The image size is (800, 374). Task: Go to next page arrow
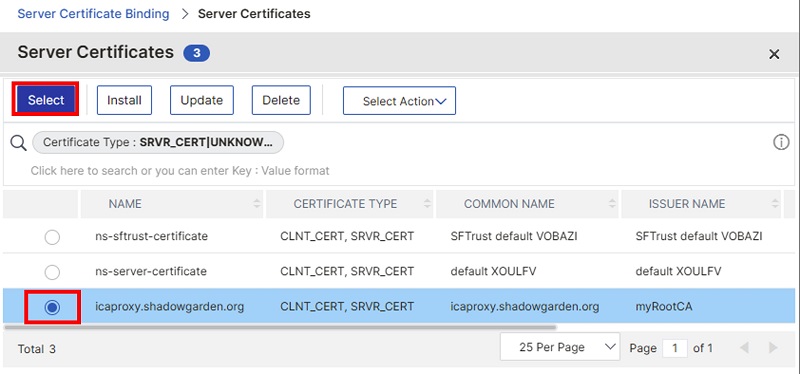[773, 348]
